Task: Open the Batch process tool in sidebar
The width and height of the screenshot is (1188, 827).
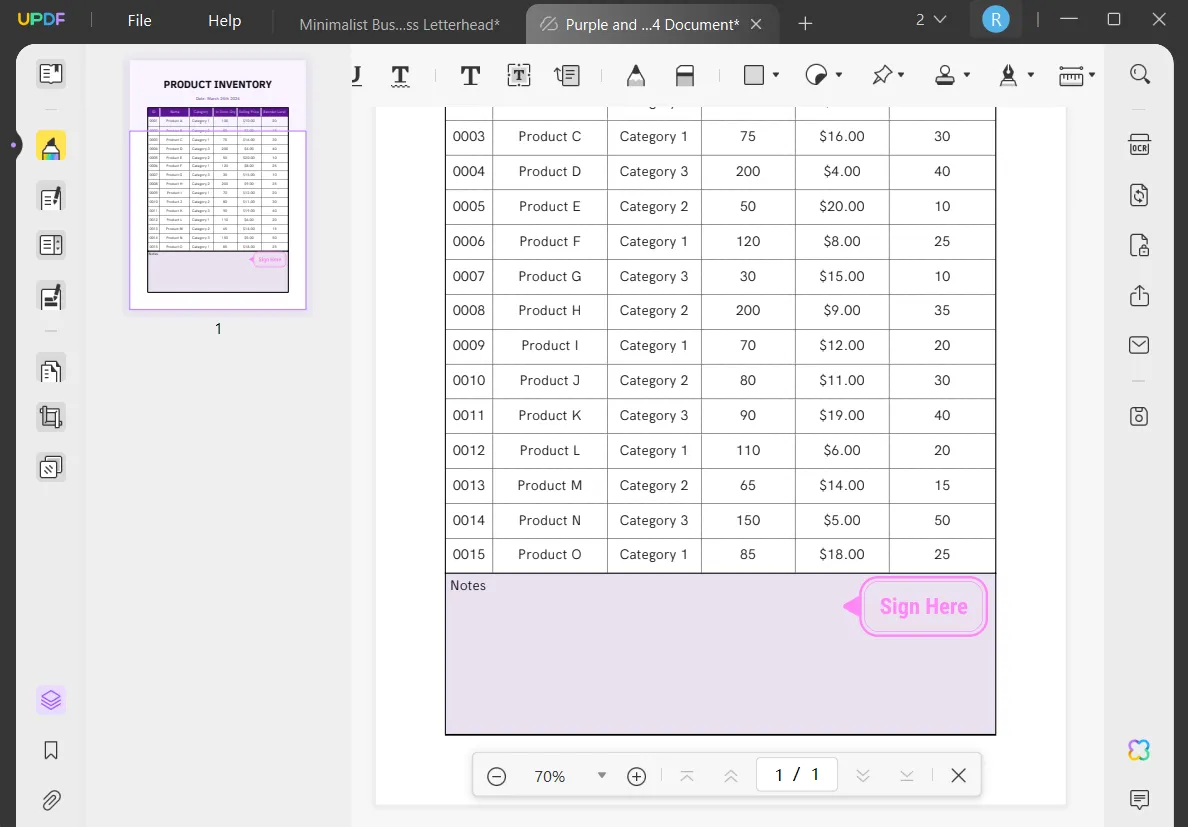Action: pos(51,468)
